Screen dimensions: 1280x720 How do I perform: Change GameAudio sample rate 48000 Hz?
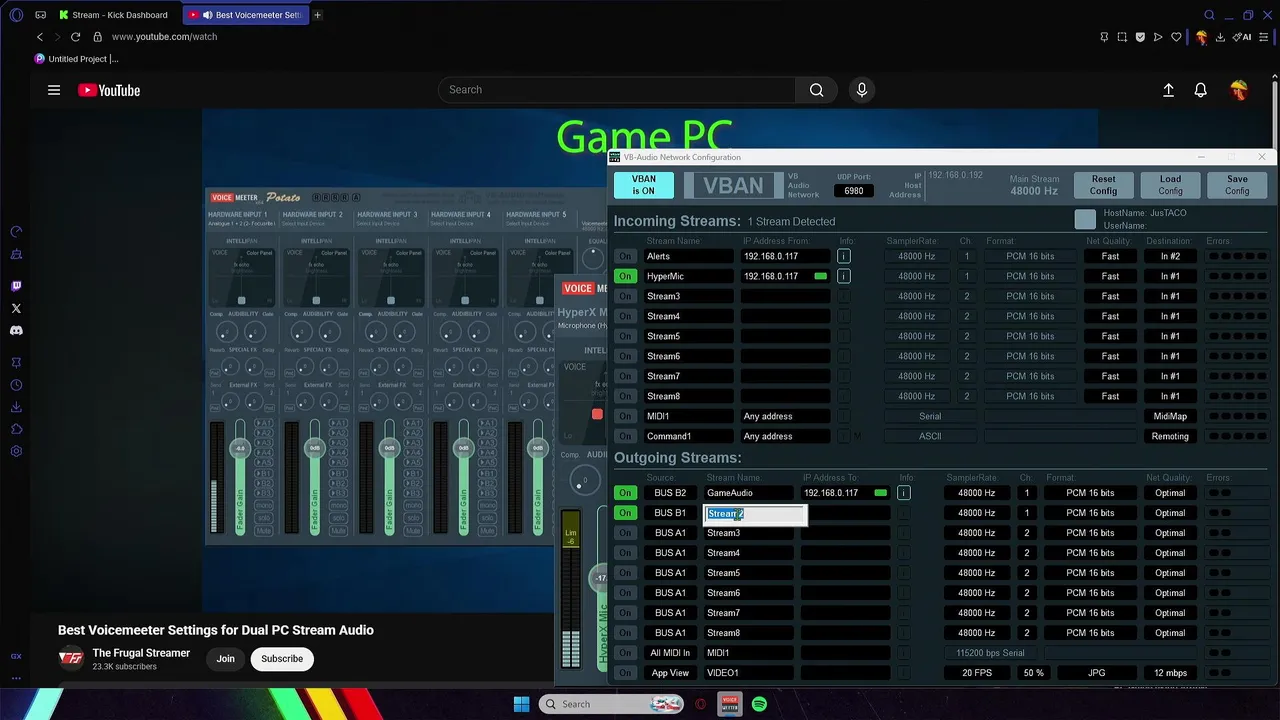pos(976,493)
